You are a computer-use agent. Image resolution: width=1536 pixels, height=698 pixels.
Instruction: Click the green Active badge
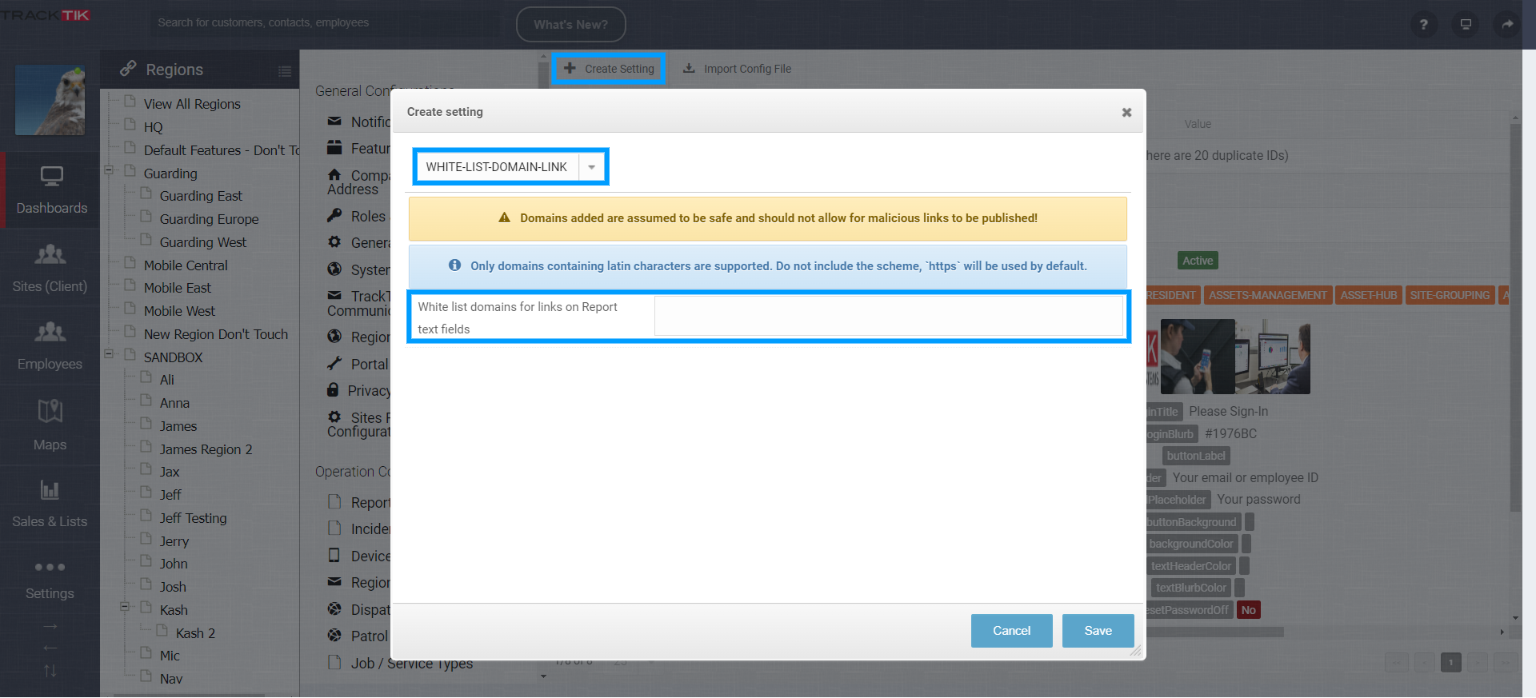coord(1198,261)
